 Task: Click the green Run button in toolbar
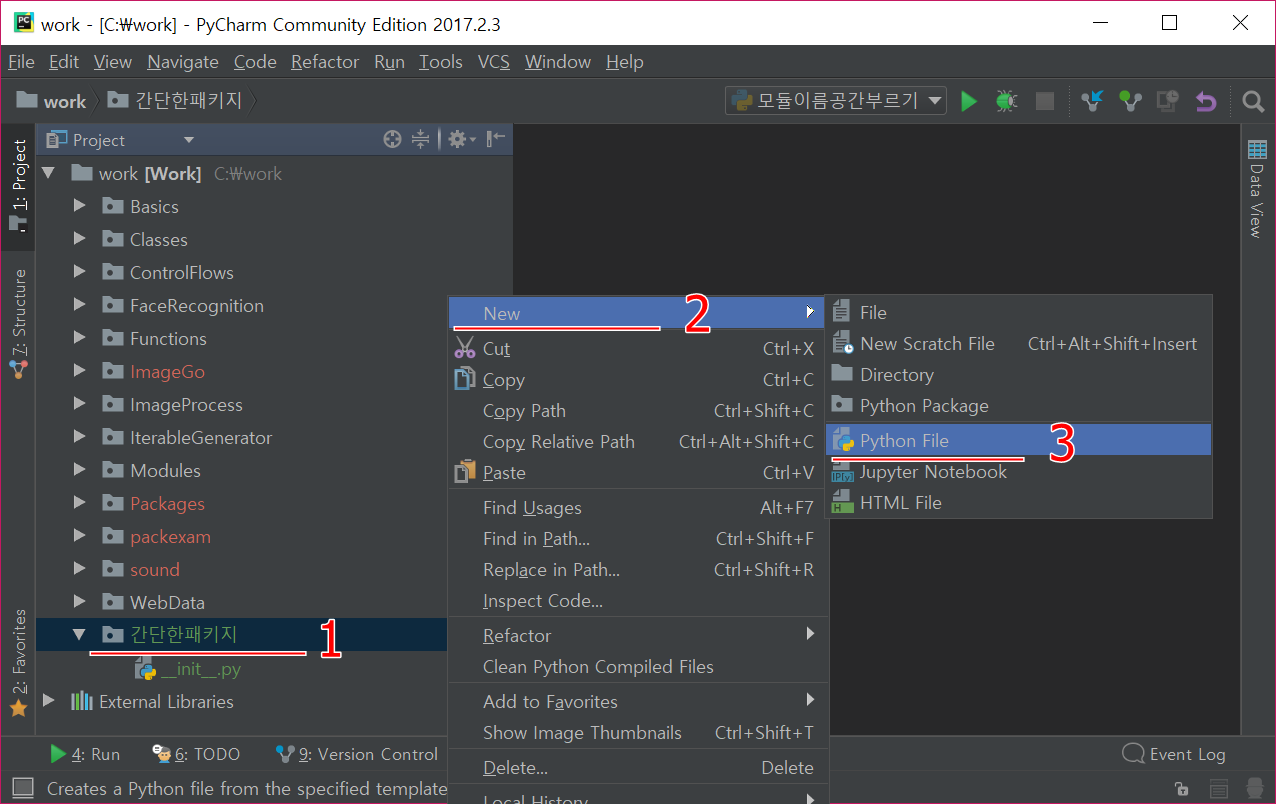[x=968, y=101]
